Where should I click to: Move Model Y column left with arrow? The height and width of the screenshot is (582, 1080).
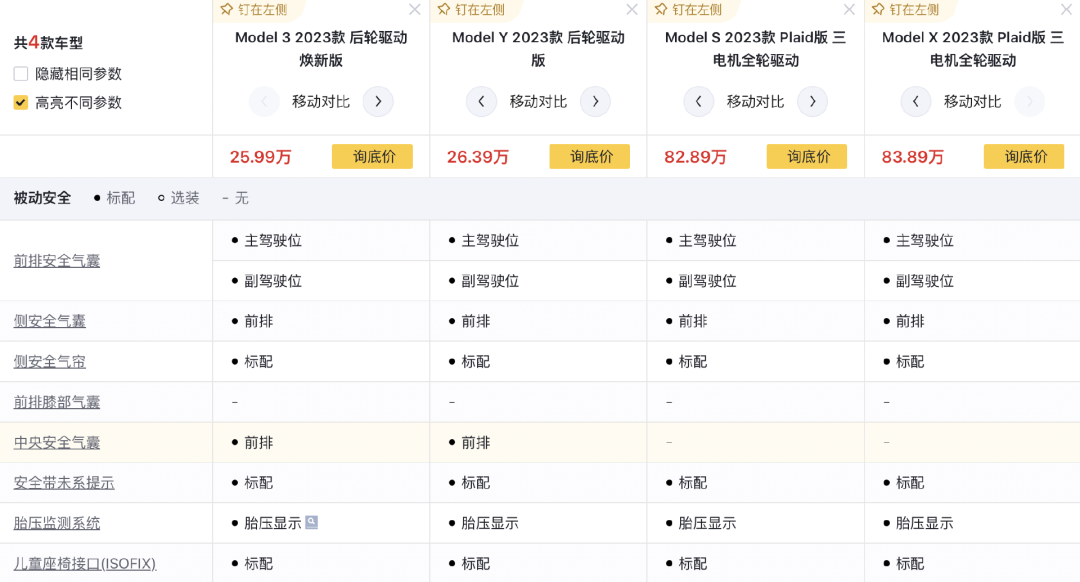[x=481, y=102]
